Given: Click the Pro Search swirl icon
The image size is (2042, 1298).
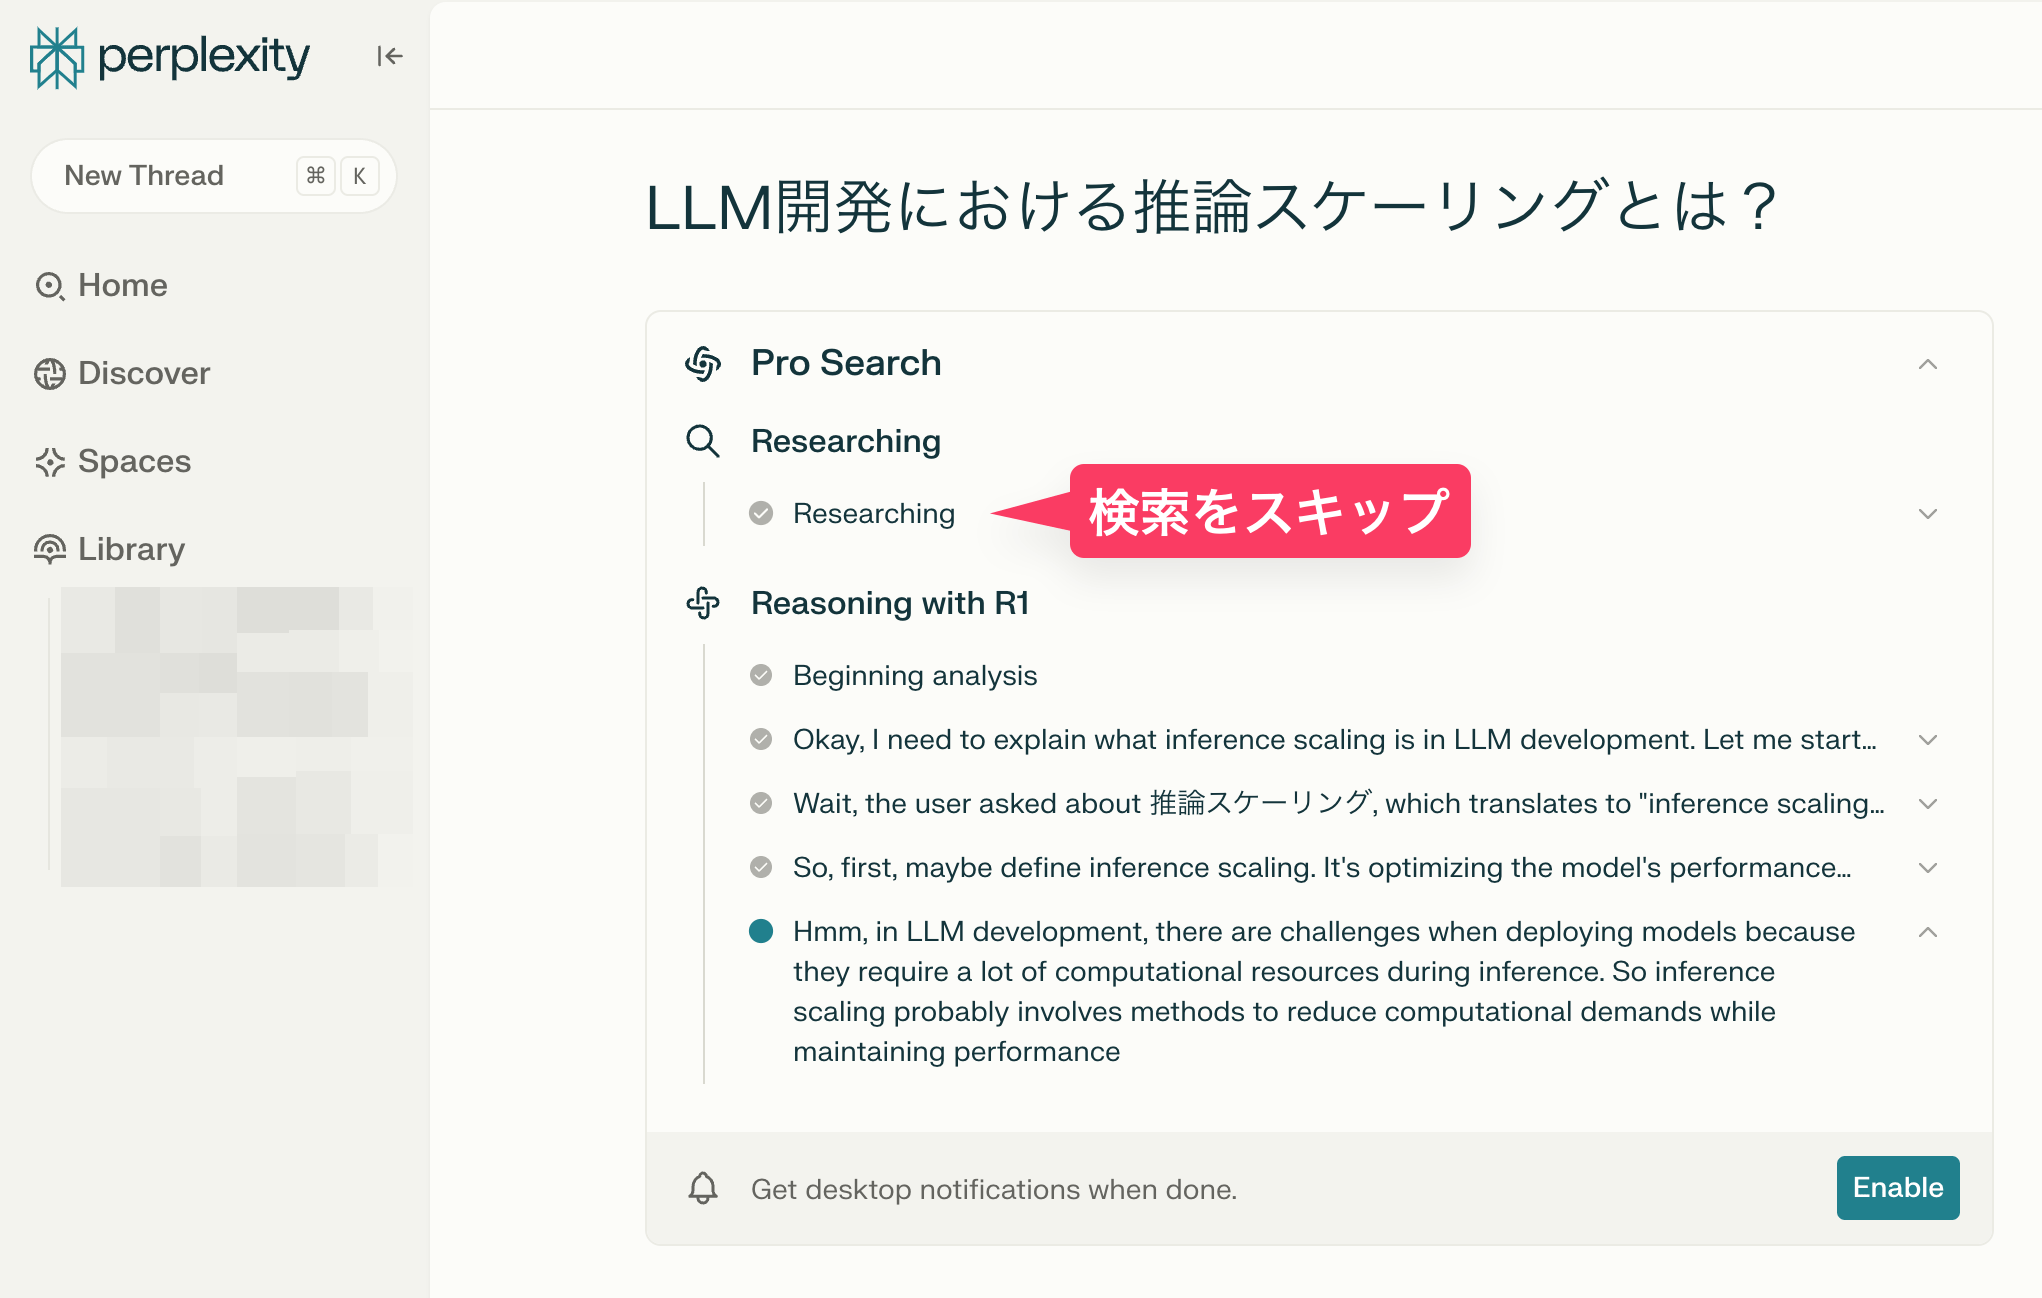Looking at the screenshot, I should [703, 363].
